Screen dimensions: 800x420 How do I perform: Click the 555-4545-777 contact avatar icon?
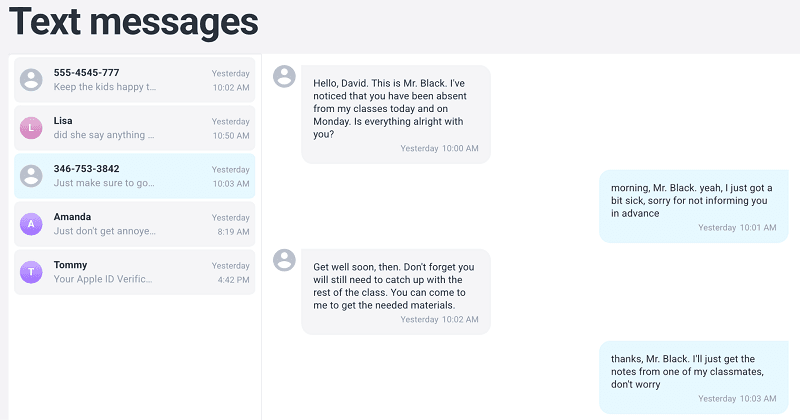point(31,80)
